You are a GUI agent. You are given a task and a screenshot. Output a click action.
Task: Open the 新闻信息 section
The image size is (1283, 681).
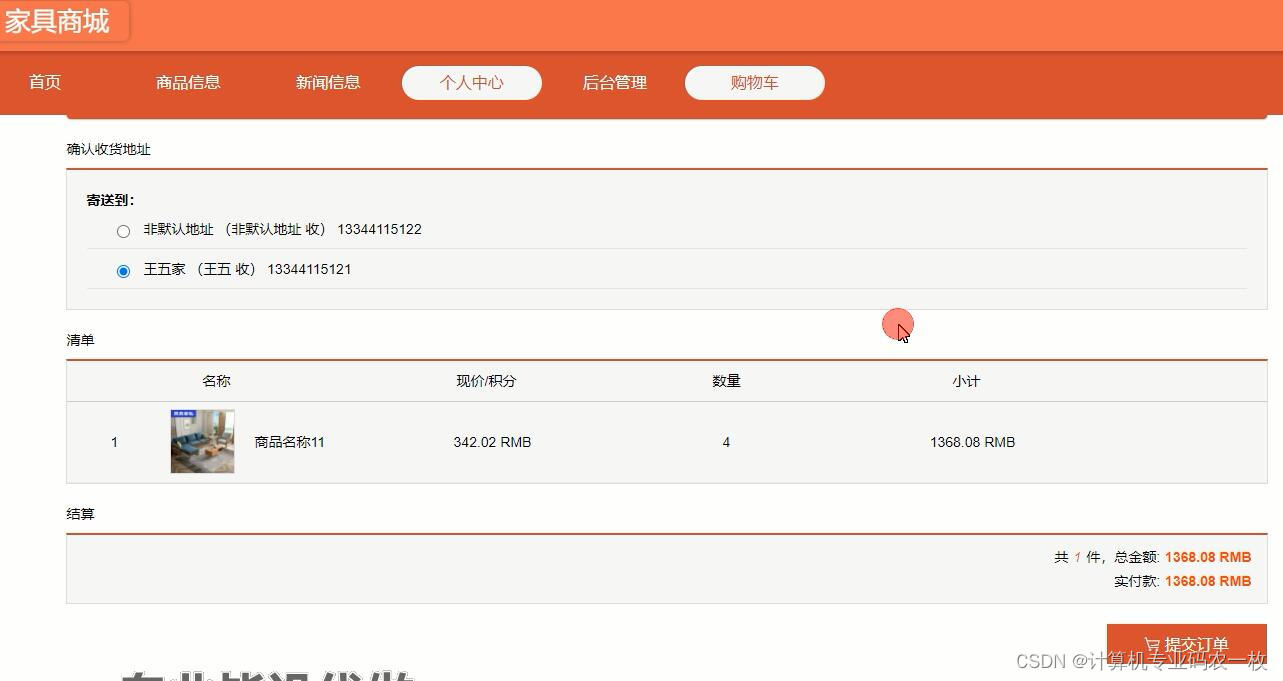coord(329,83)
